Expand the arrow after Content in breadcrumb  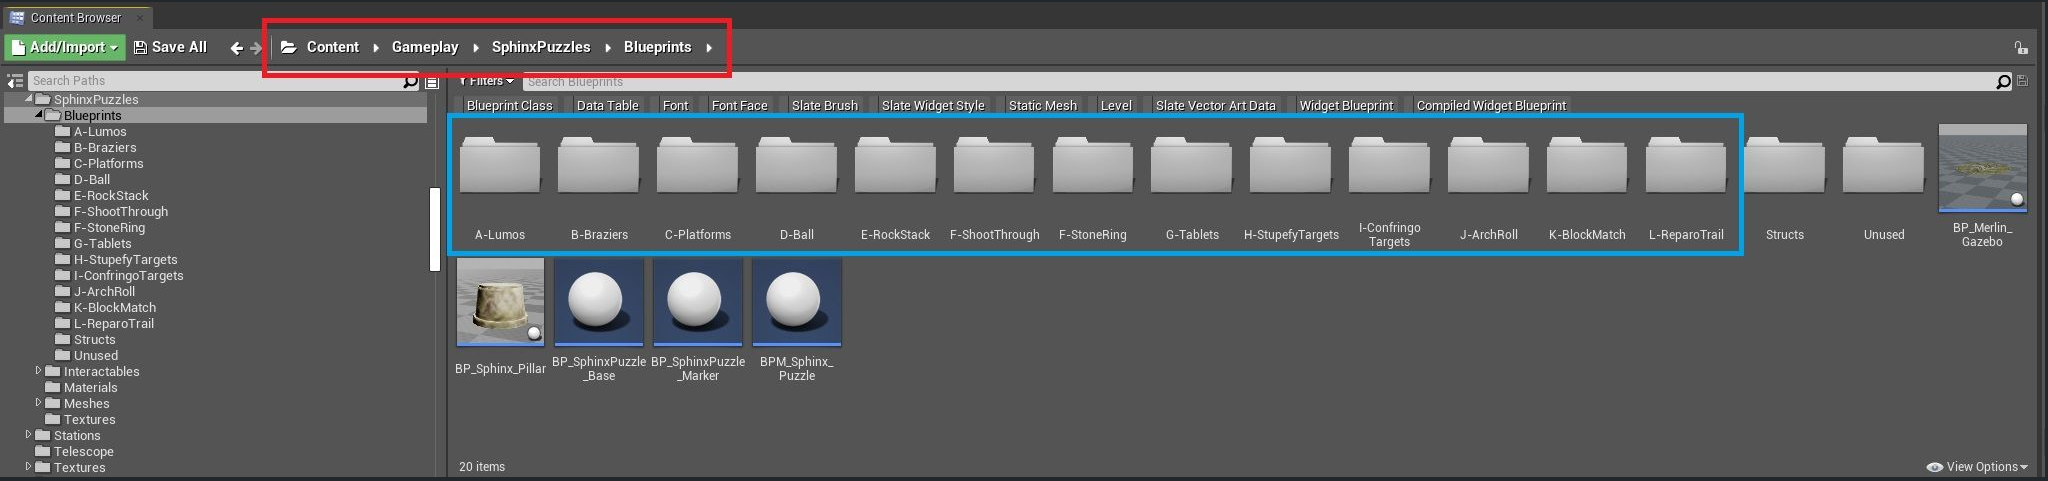click(x=376, y=47)
